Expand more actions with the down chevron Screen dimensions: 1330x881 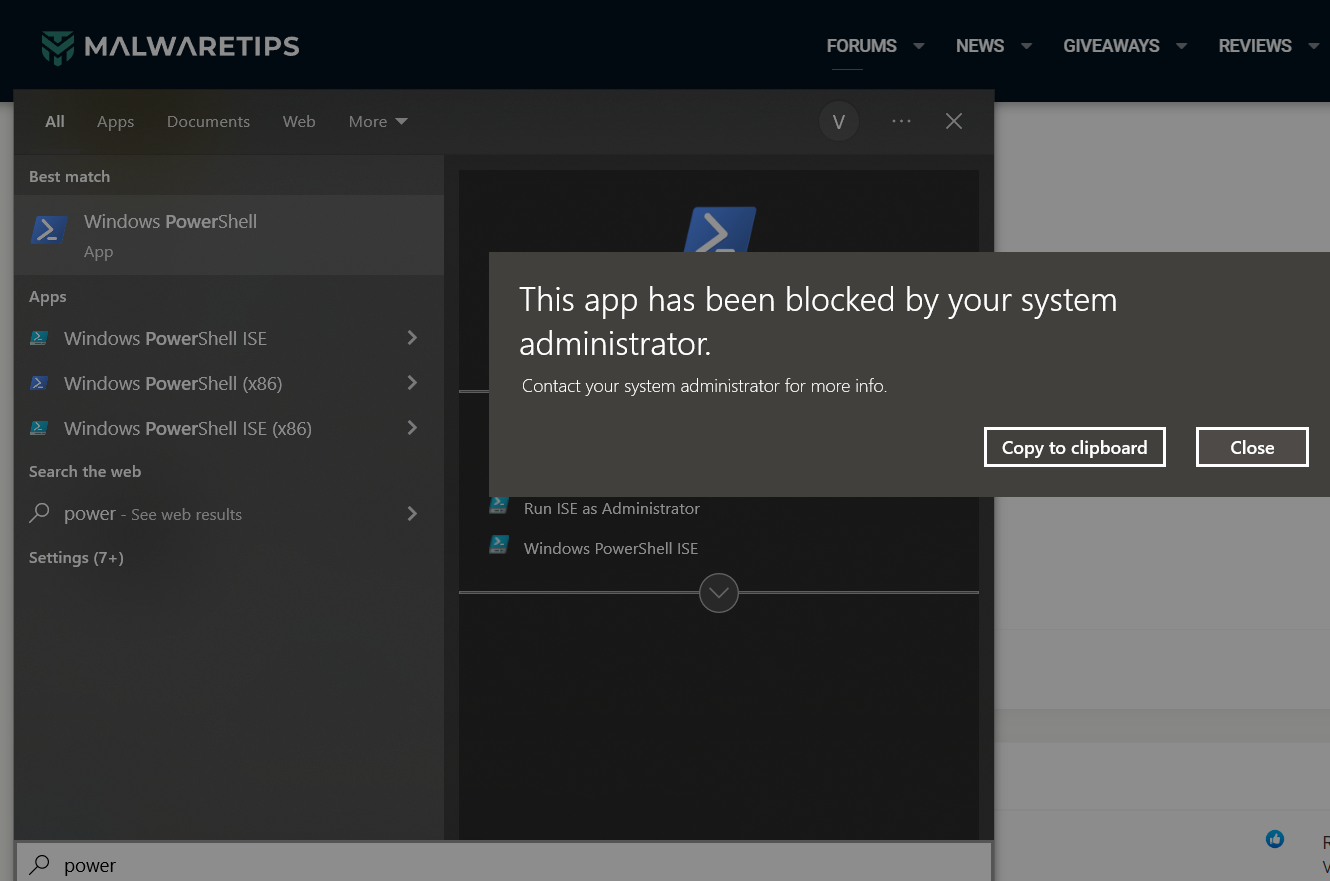coord(719,593)
